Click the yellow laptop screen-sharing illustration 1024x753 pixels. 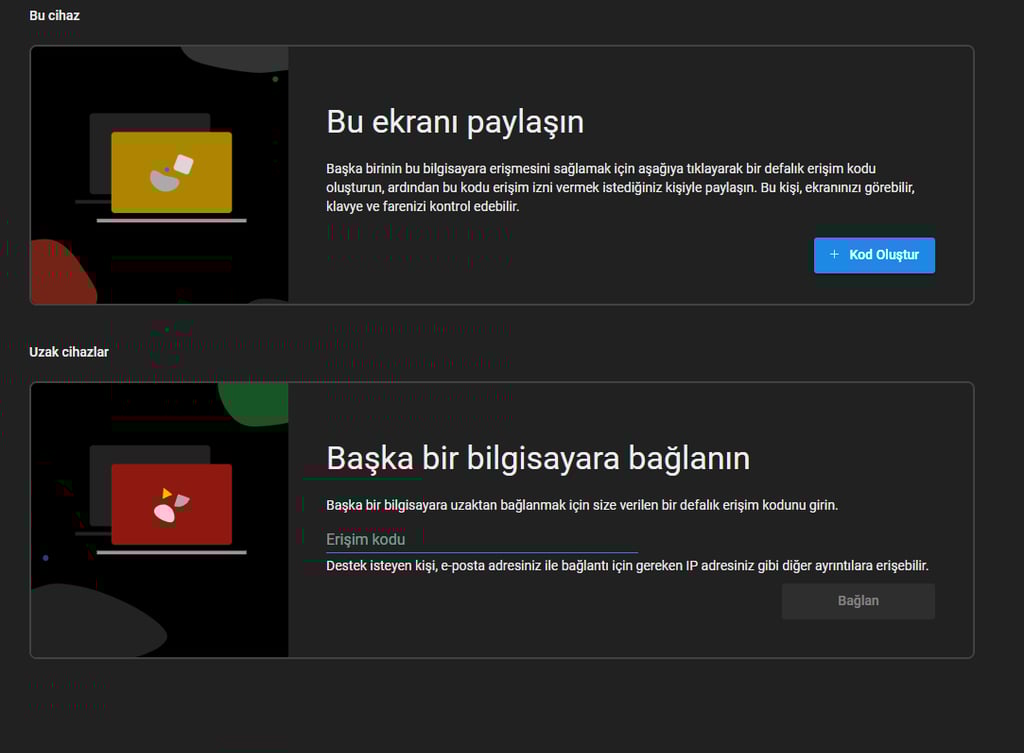point(159,174)
